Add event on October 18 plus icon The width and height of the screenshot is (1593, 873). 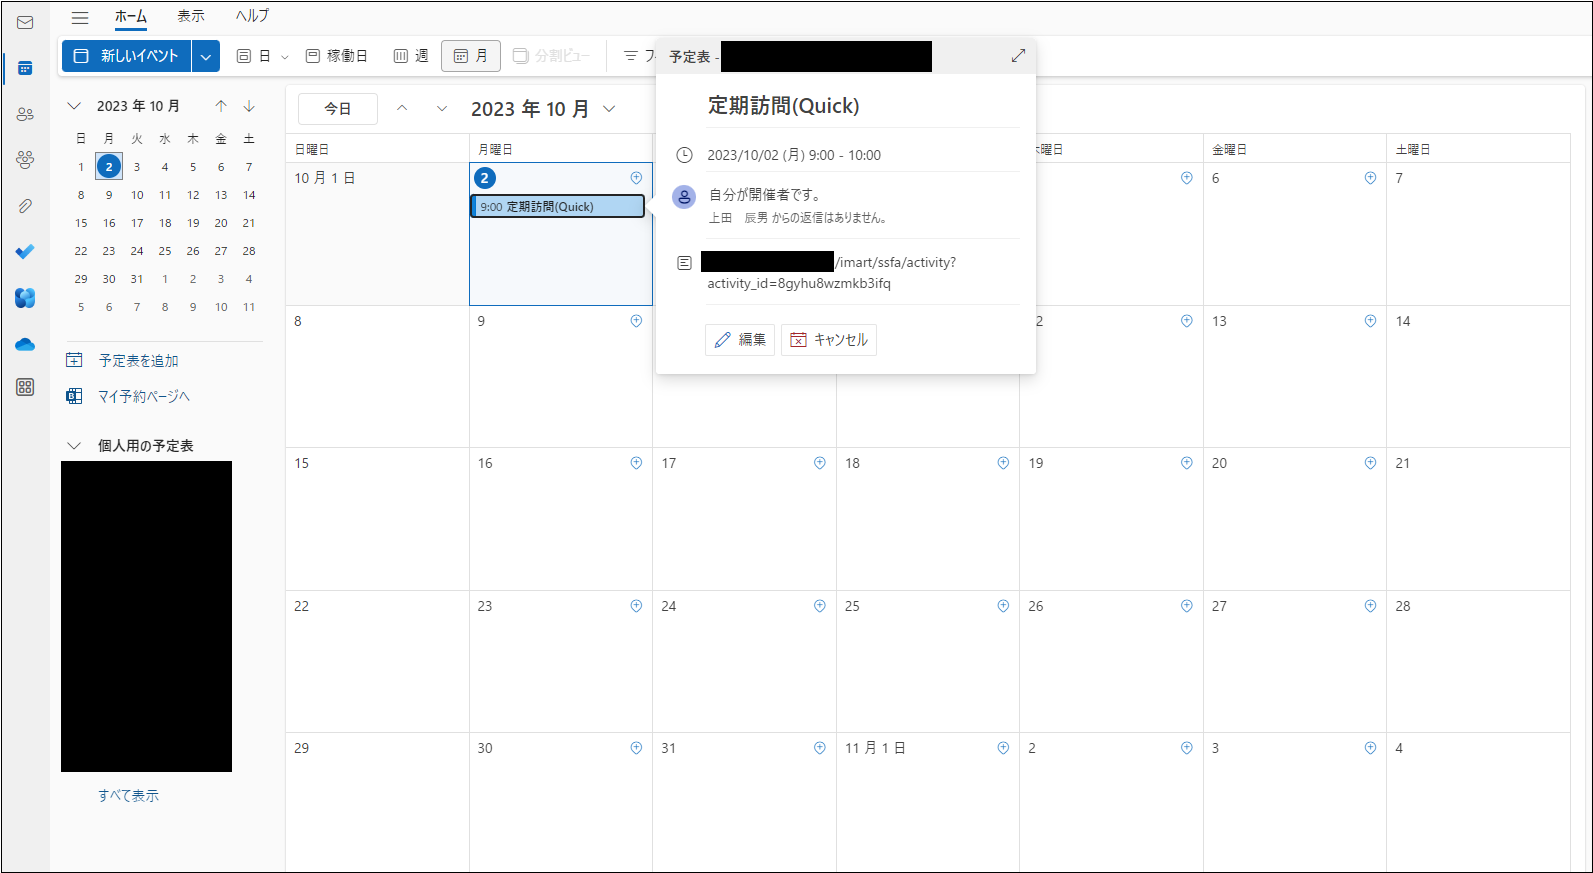click(x=1003, y=463)
